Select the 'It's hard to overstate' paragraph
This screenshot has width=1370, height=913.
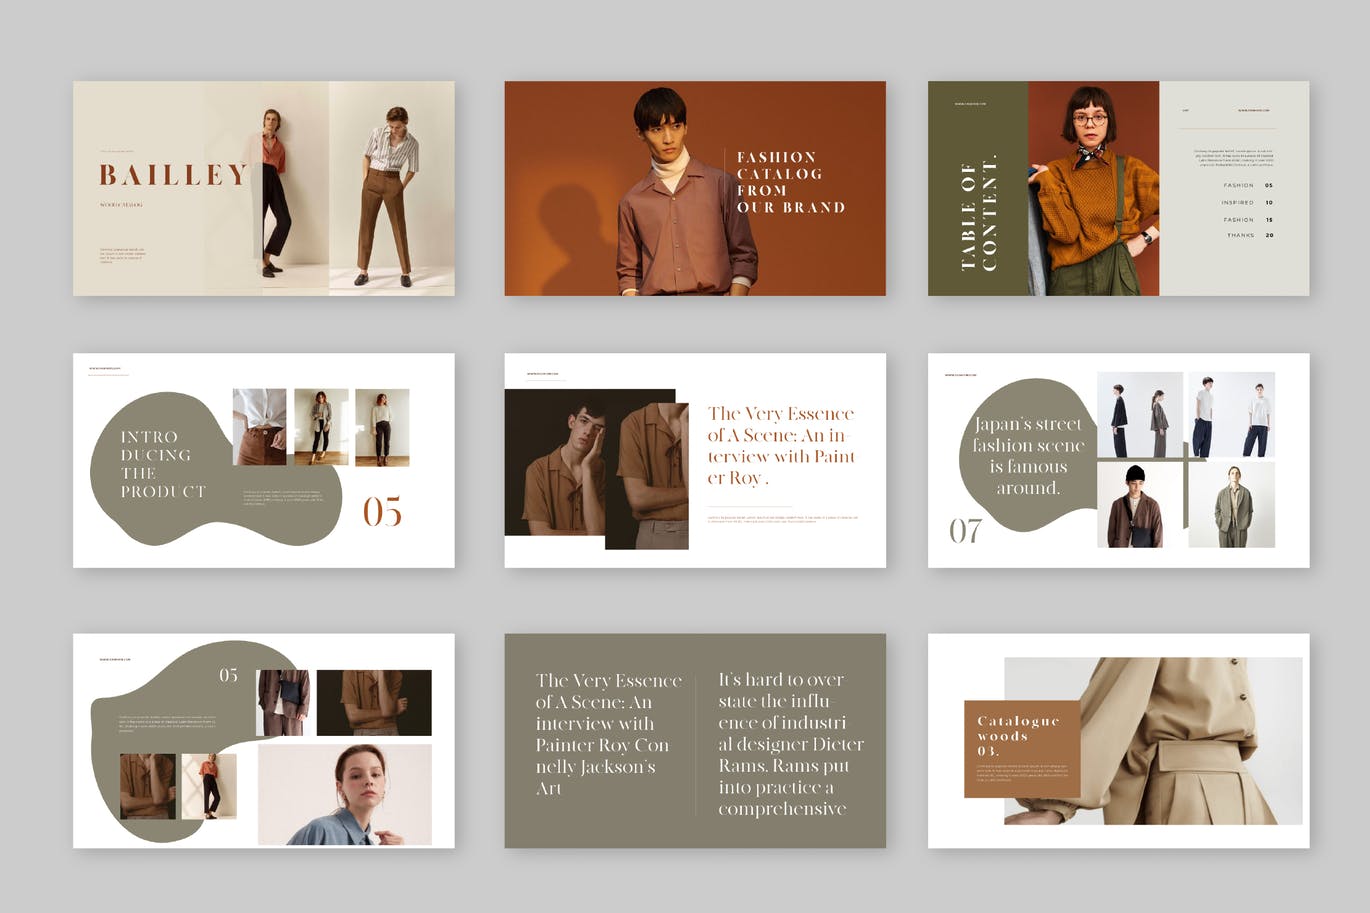pos(790,744)
